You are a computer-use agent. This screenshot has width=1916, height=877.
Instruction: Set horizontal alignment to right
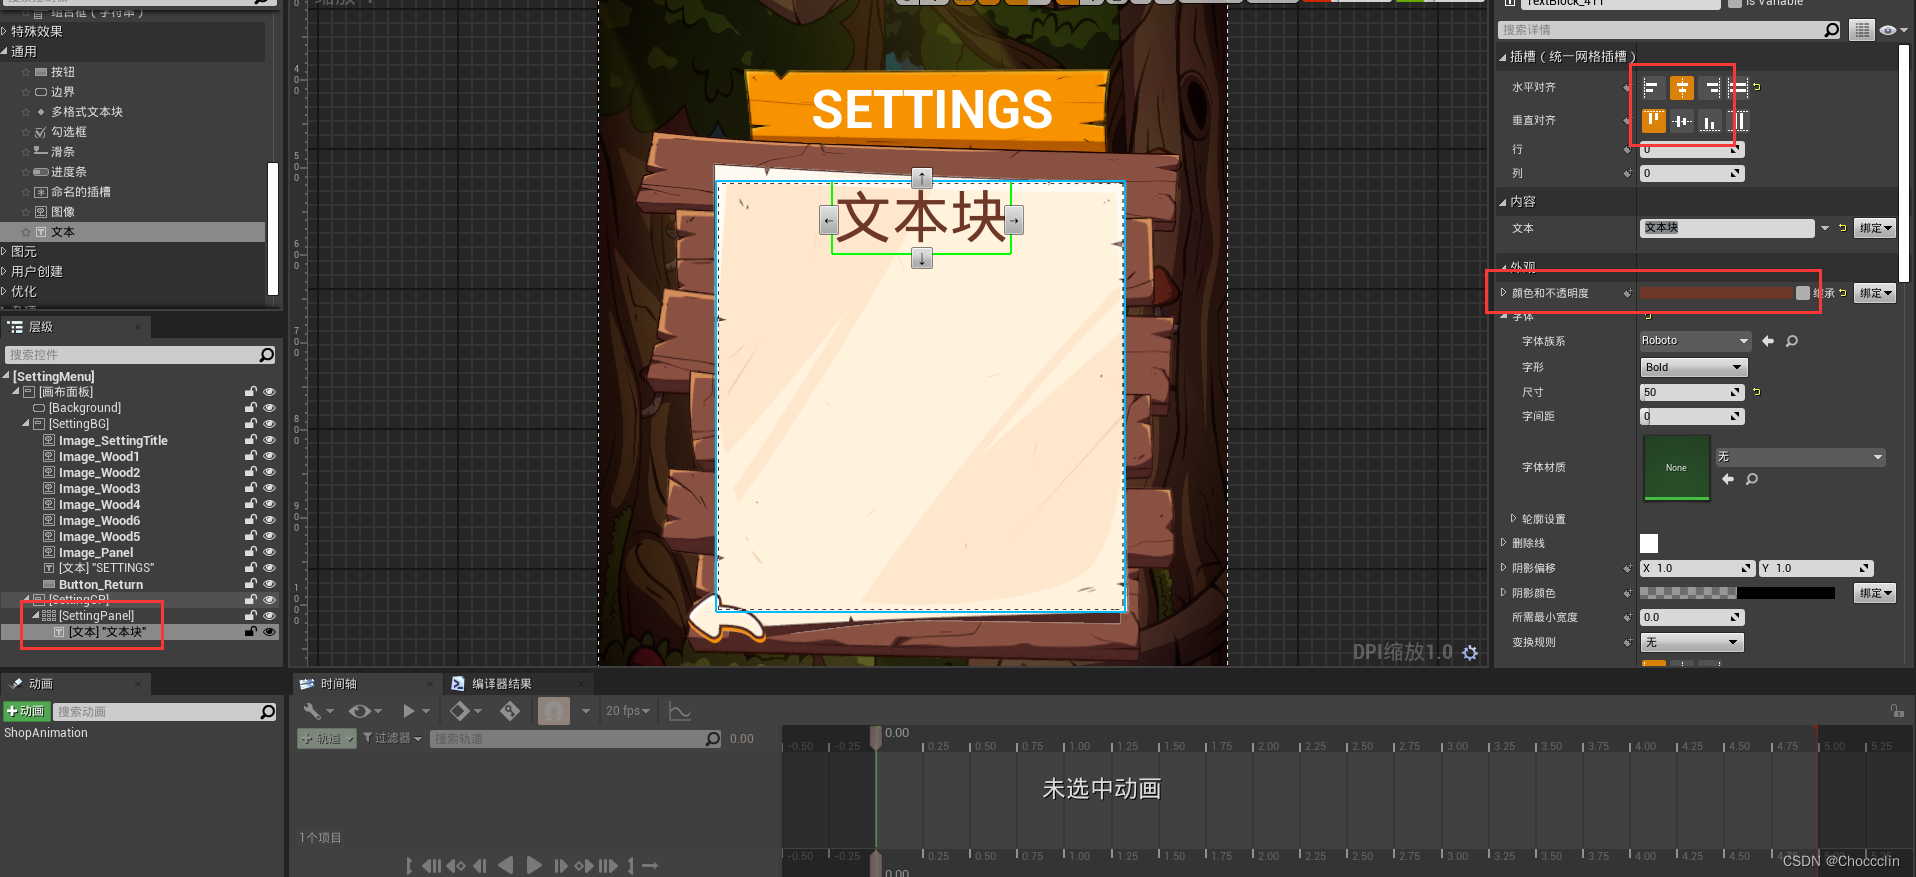coord(1711,88)
